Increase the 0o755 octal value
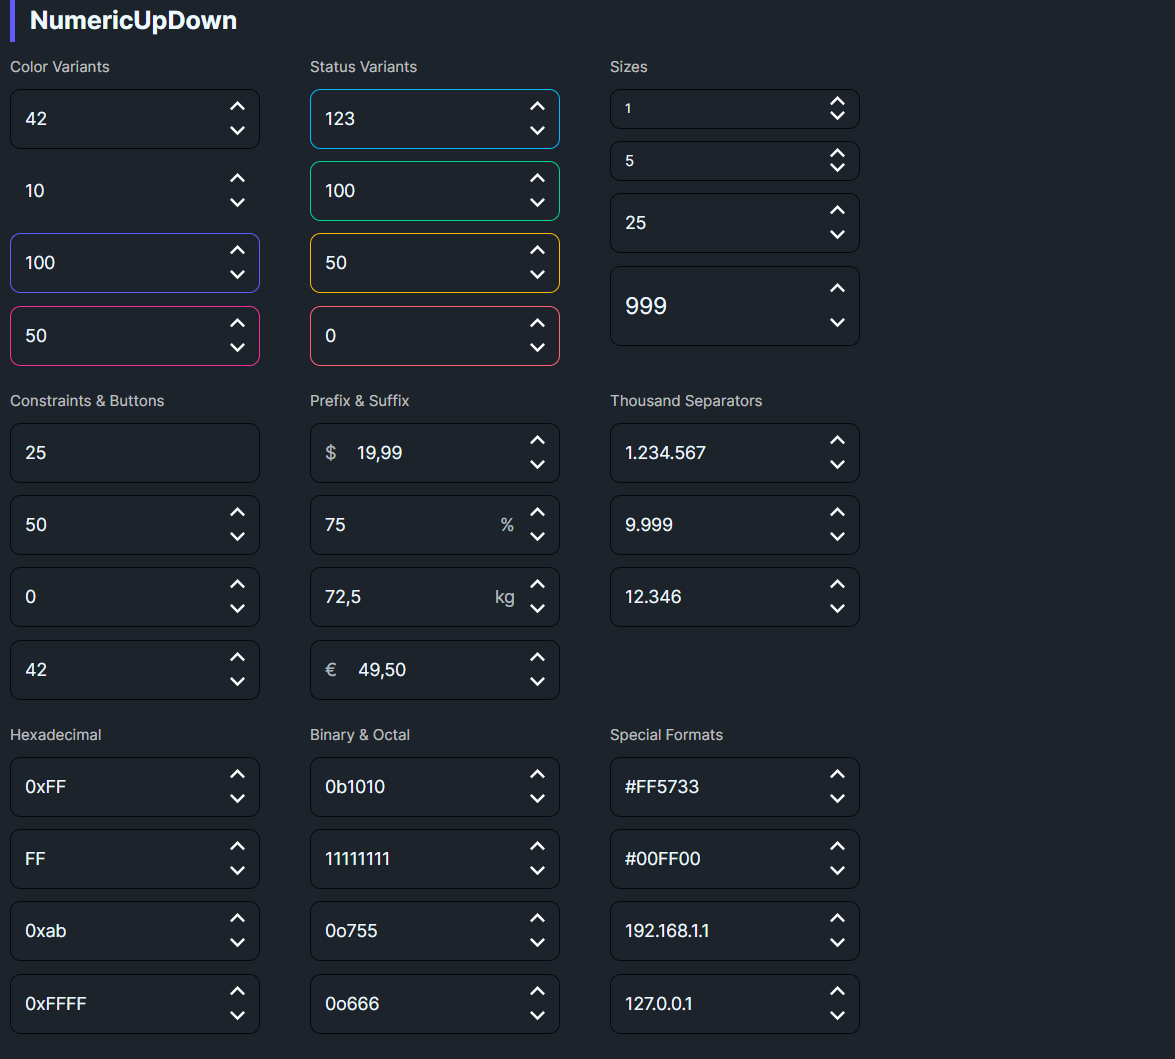The height and width of the screenshot is (1059, 1175). coord(537,919)
